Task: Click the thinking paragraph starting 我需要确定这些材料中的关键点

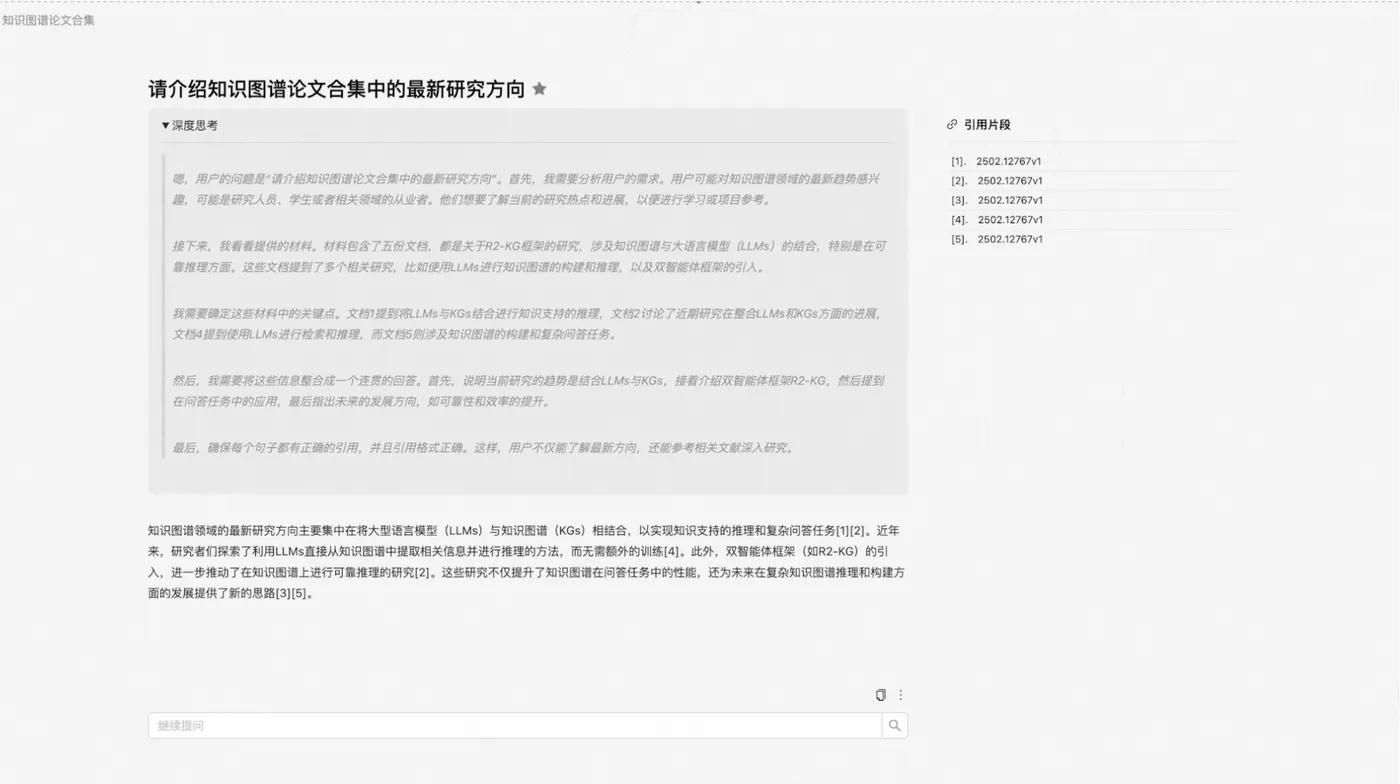Action: pos(529,324)
